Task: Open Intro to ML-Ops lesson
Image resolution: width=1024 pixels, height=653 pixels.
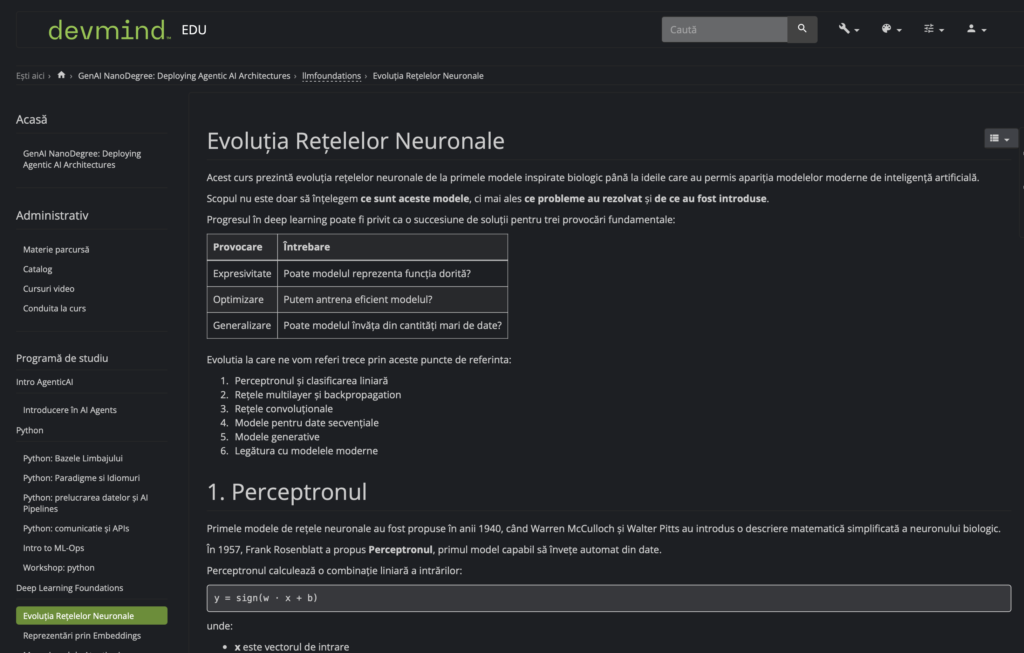Action: click(x=54, y=548)
